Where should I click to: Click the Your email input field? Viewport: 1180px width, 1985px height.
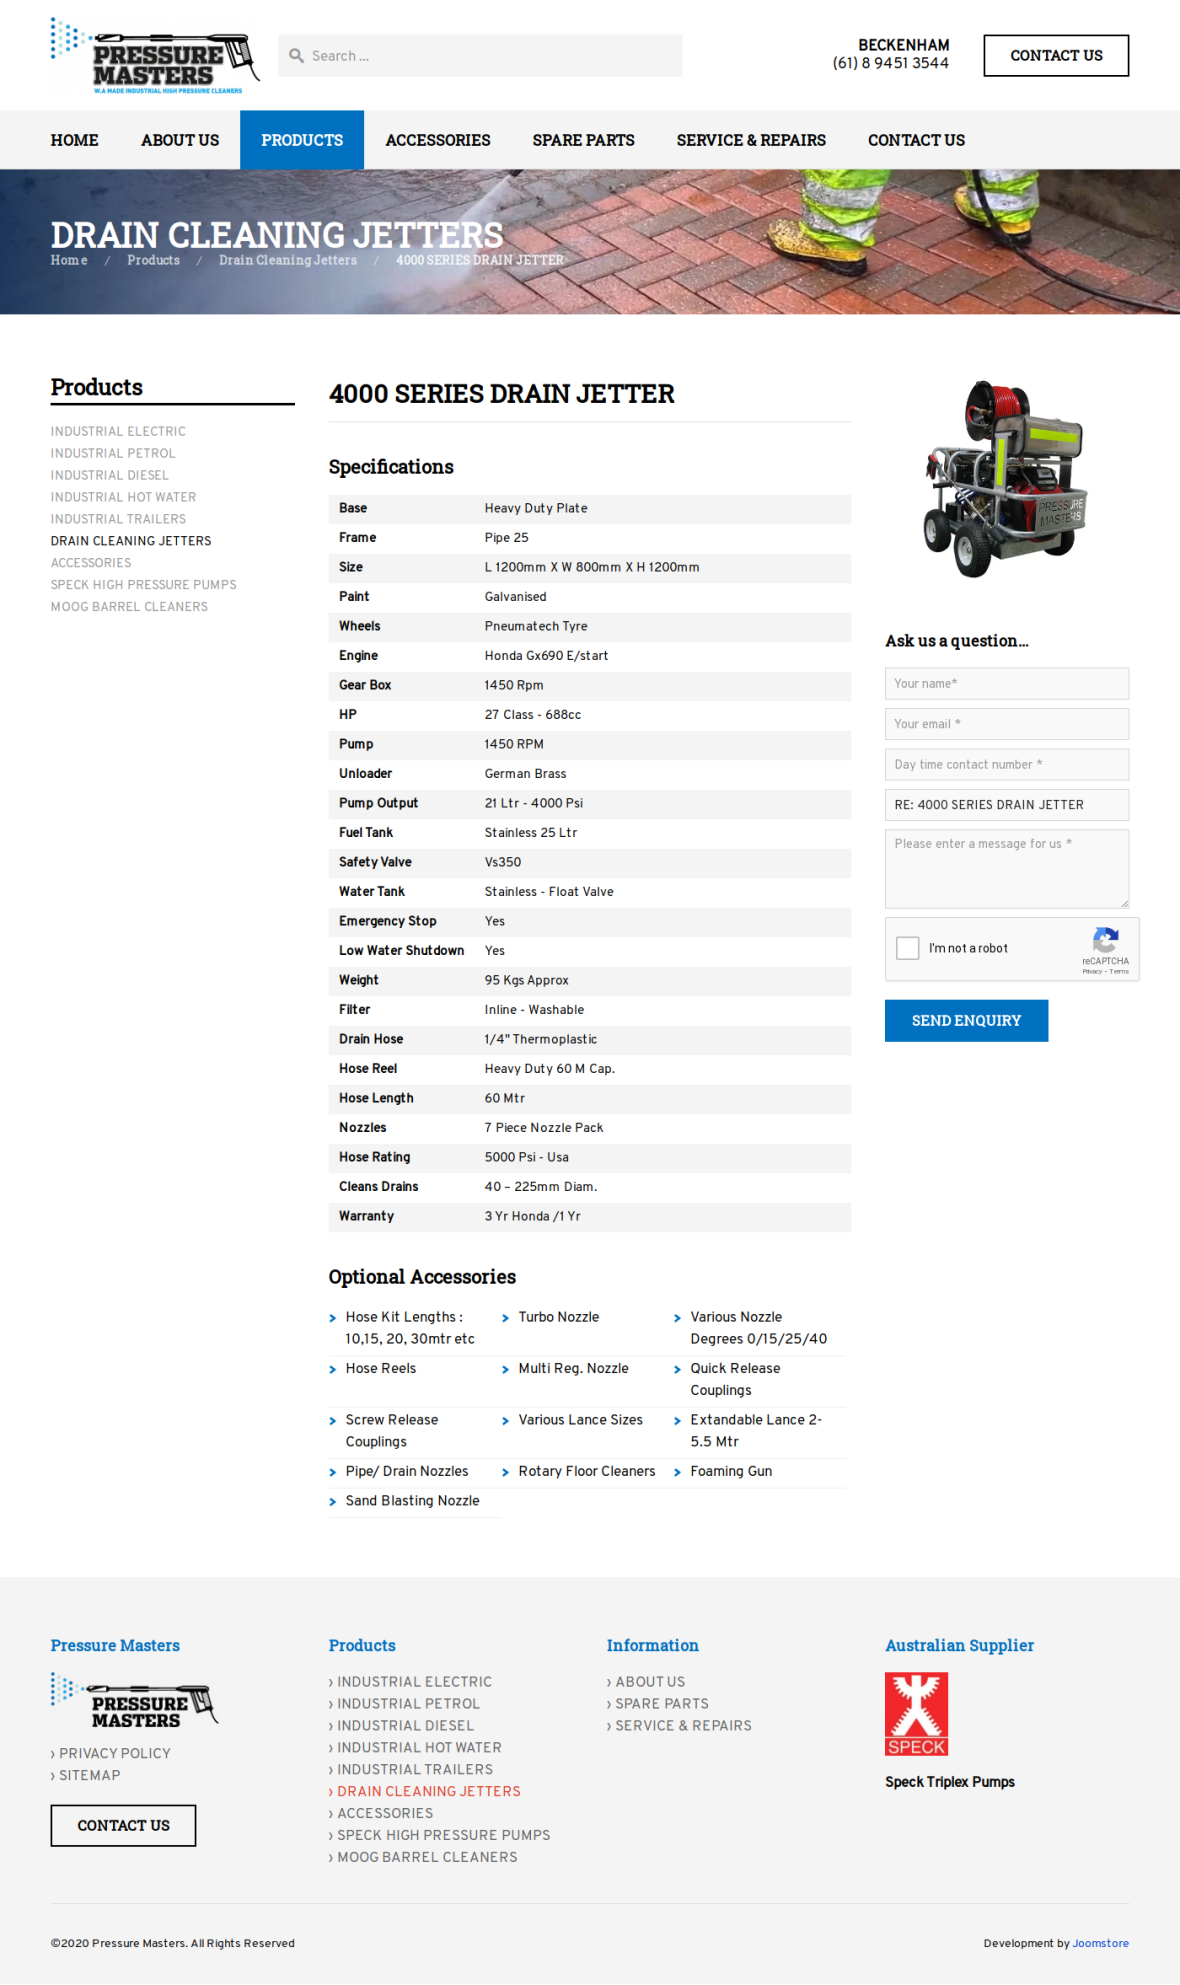[1006, 724]
